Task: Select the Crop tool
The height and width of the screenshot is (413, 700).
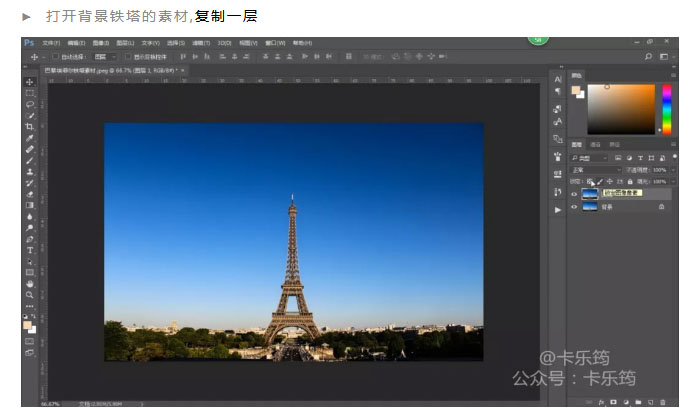Action: (x=30, y=127)
